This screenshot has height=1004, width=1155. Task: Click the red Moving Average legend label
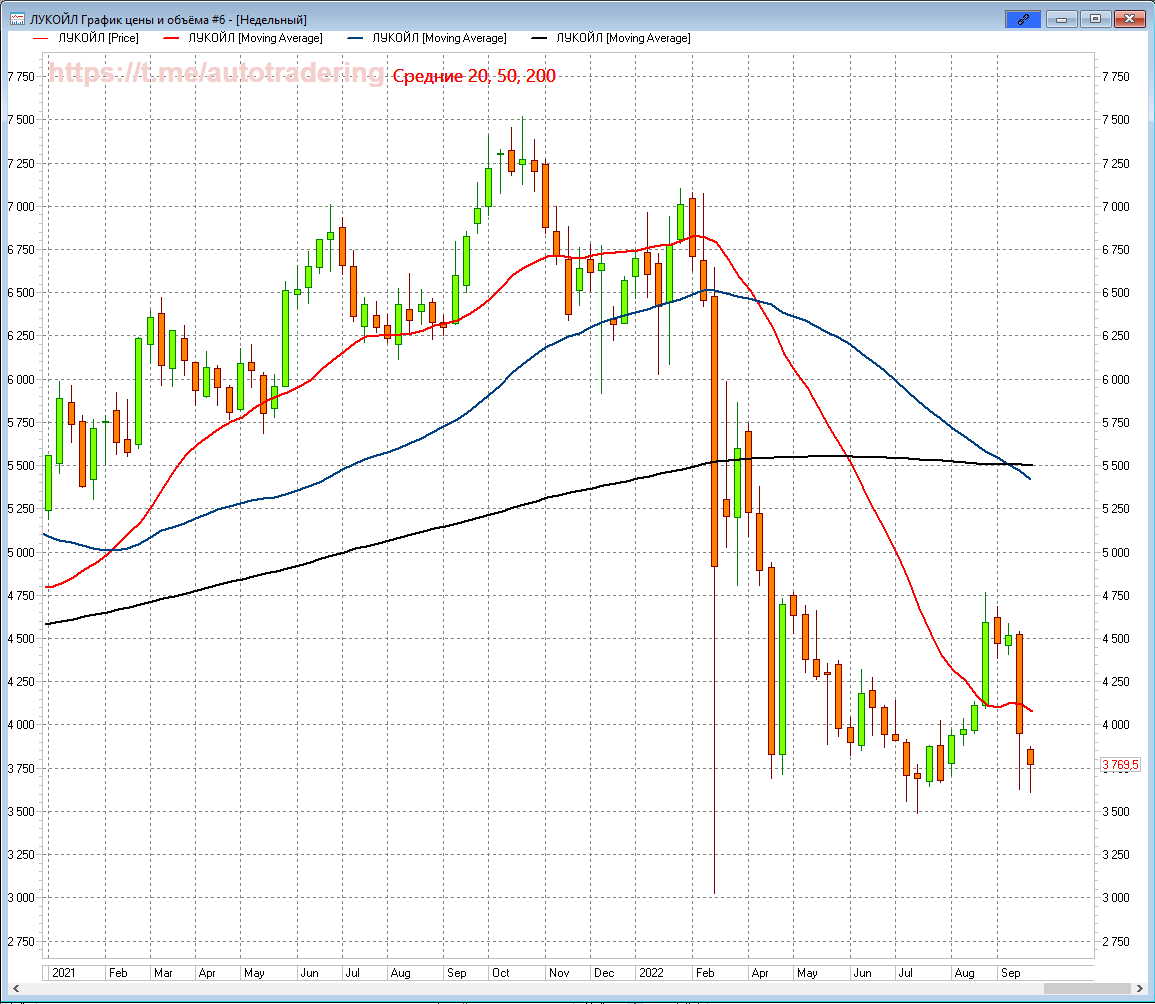coord(255,38)
